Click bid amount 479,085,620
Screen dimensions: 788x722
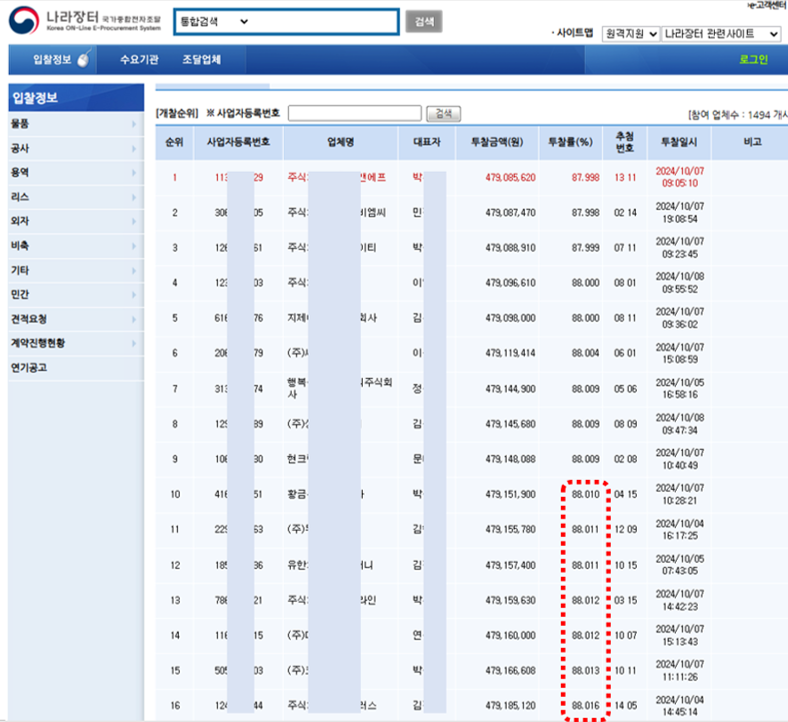tap(511, 177)
